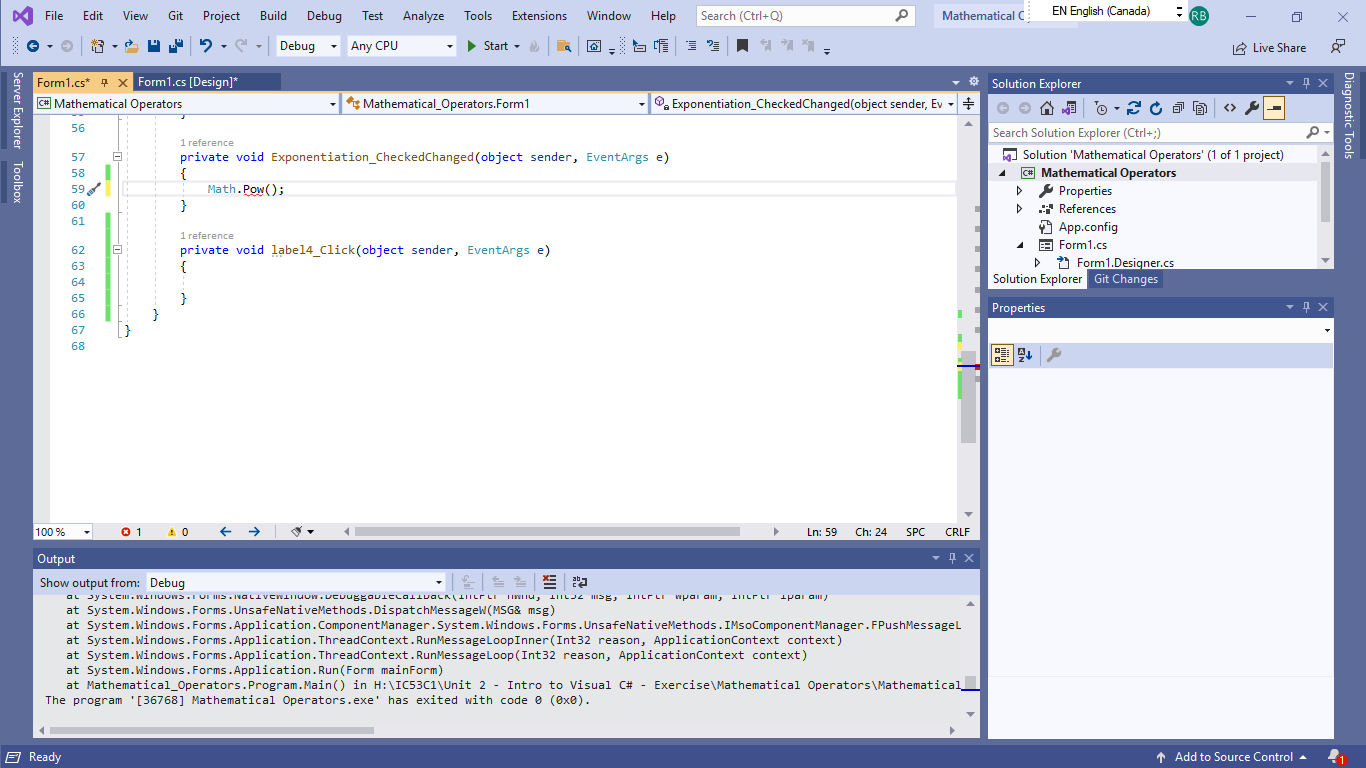Switch to the Form1.cs [Design] tab
The image size is (1366, 768).
click(x=188, y=82)
